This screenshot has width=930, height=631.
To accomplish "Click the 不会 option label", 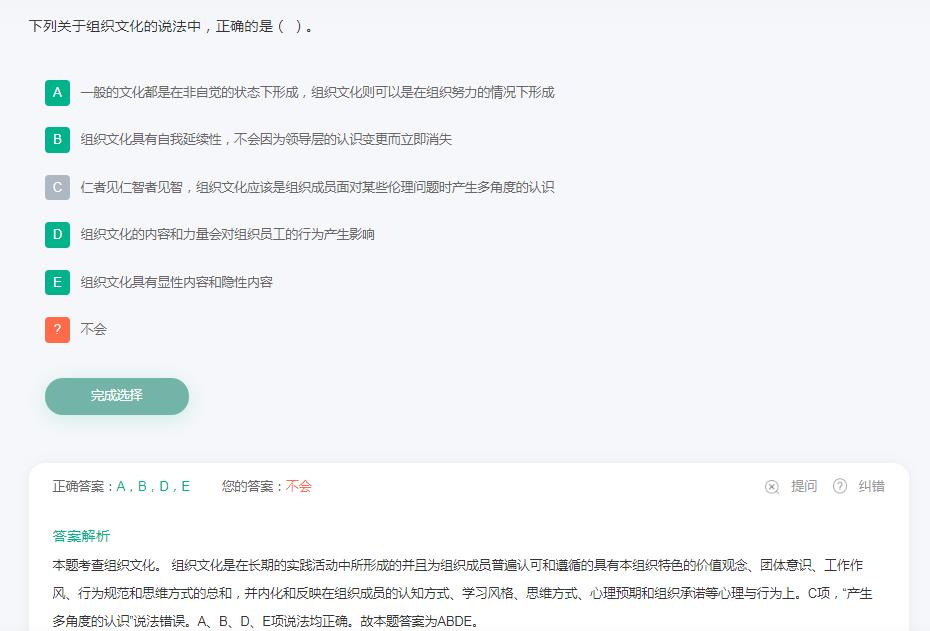I will pyautogui.click(x=94, y=329).
